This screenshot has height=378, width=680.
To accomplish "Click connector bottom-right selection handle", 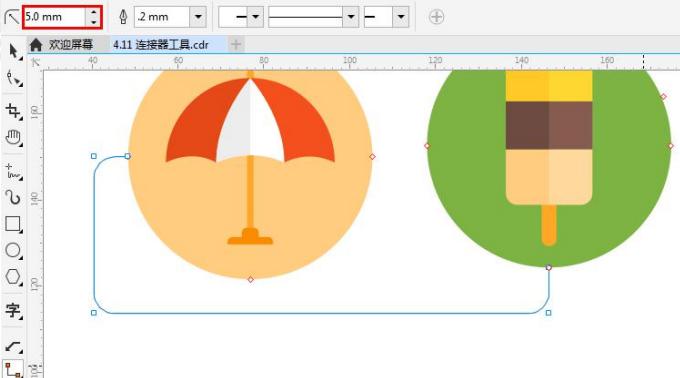I will coord(549,313).
